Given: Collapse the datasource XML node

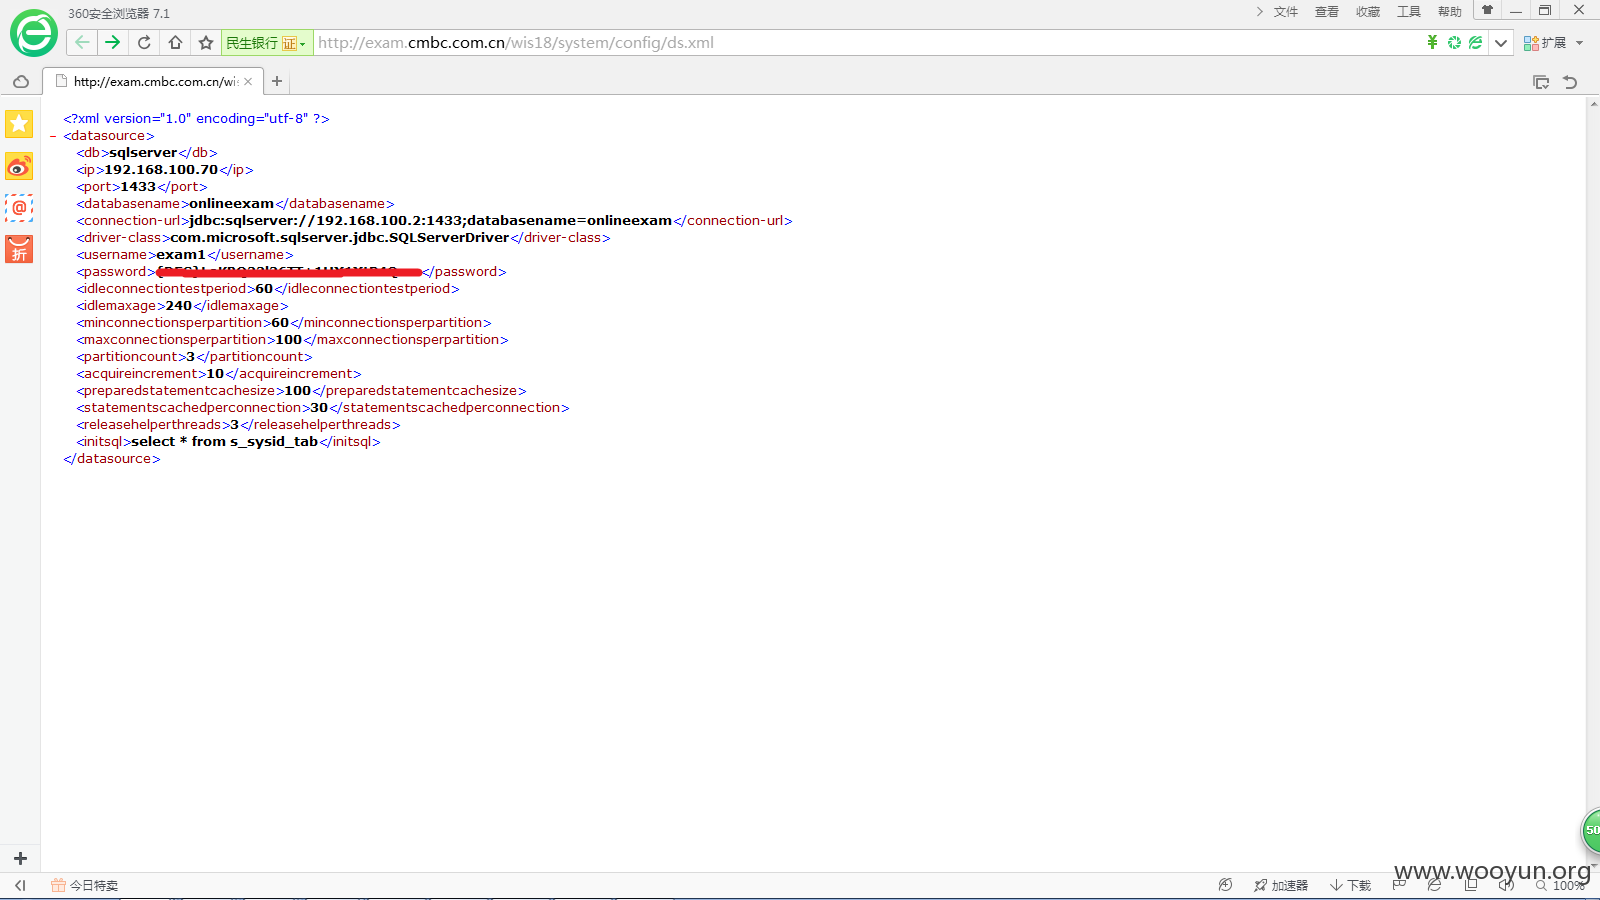Looking at the screenshot, I should pyautogui.click(x=53, y=136).
